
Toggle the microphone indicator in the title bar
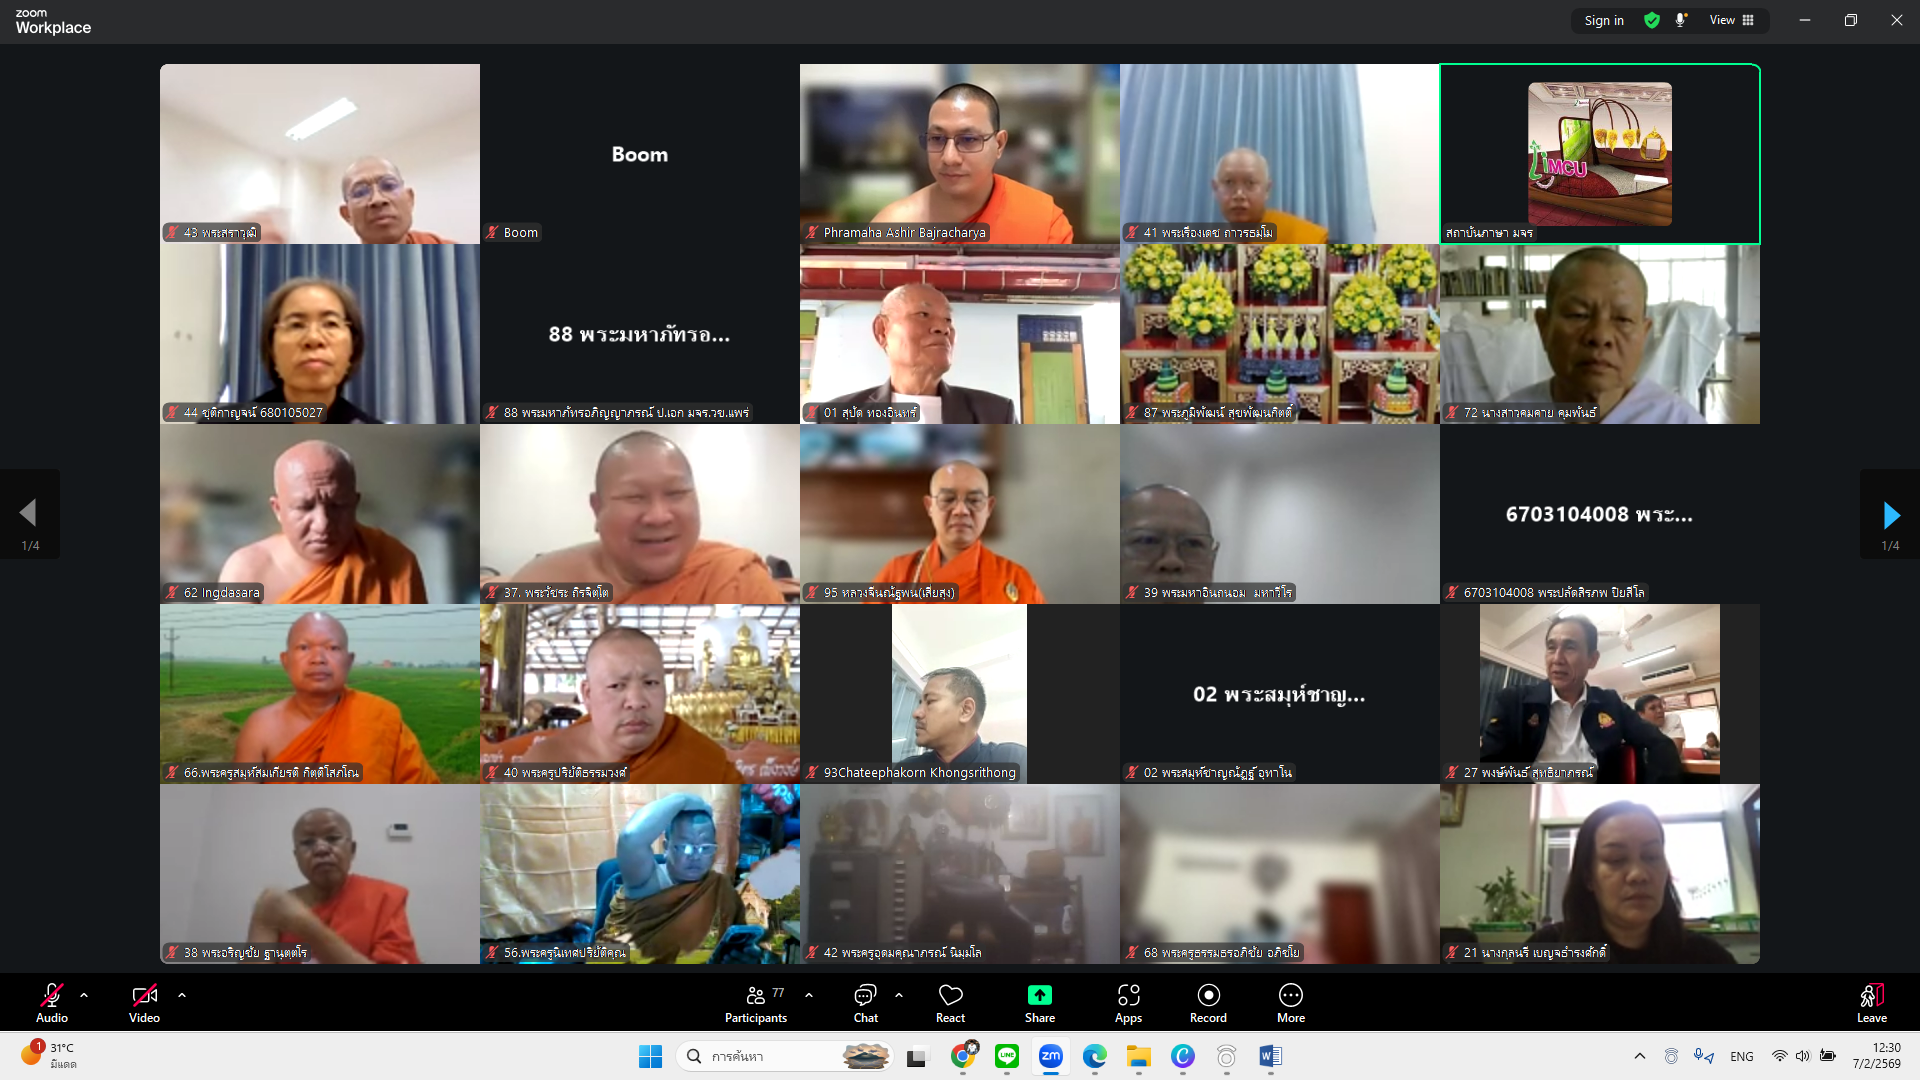pos(1681,20)
